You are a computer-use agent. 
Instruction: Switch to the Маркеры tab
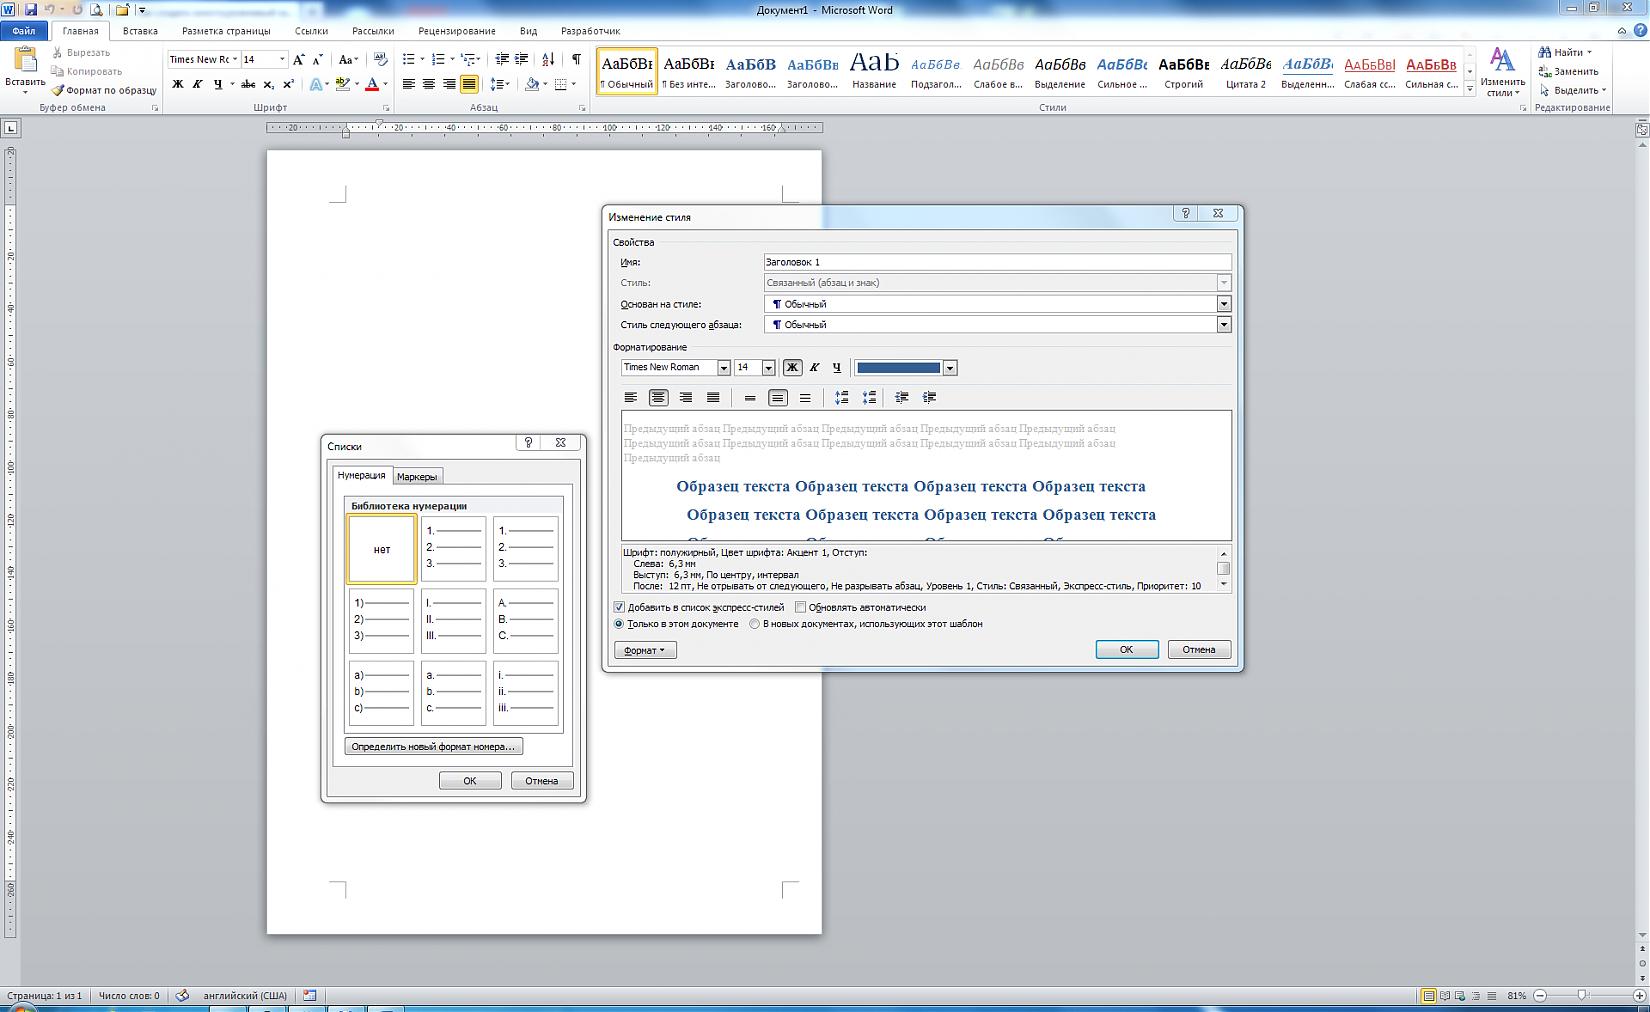pyautogui.click(x=416, y=477)
